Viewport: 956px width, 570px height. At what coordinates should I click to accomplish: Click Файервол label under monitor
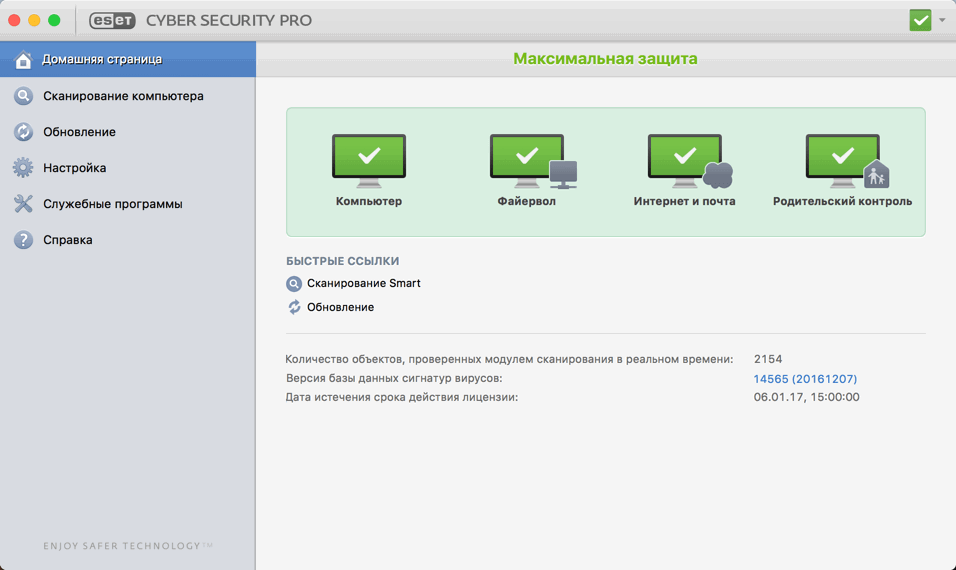[527, 201]
